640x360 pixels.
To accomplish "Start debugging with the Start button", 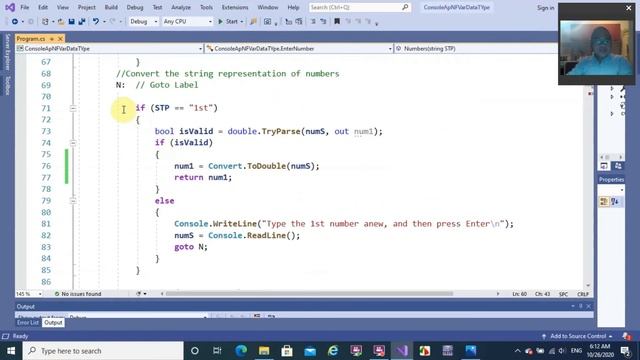I will 228,22.
